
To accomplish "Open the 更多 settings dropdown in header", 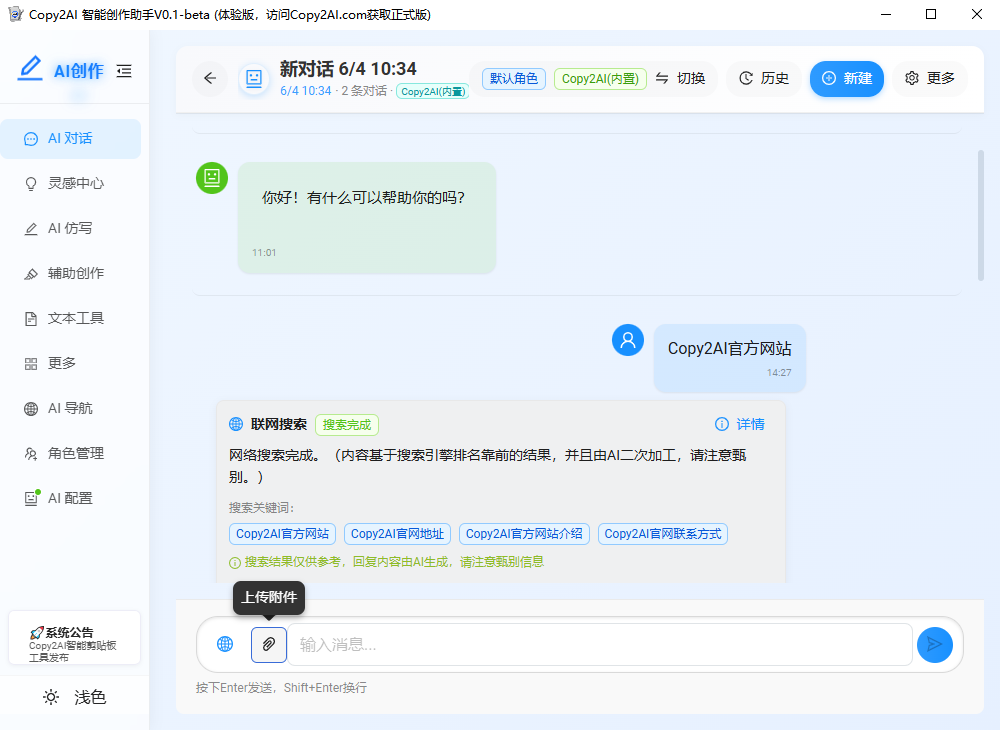I will coord(930,78).
